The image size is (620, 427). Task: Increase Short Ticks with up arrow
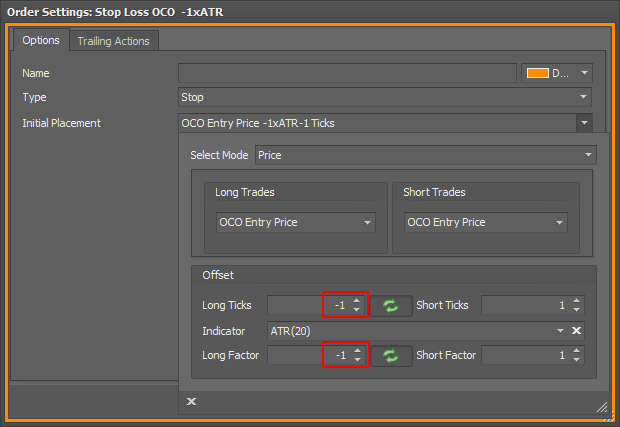tap(577, 301)
